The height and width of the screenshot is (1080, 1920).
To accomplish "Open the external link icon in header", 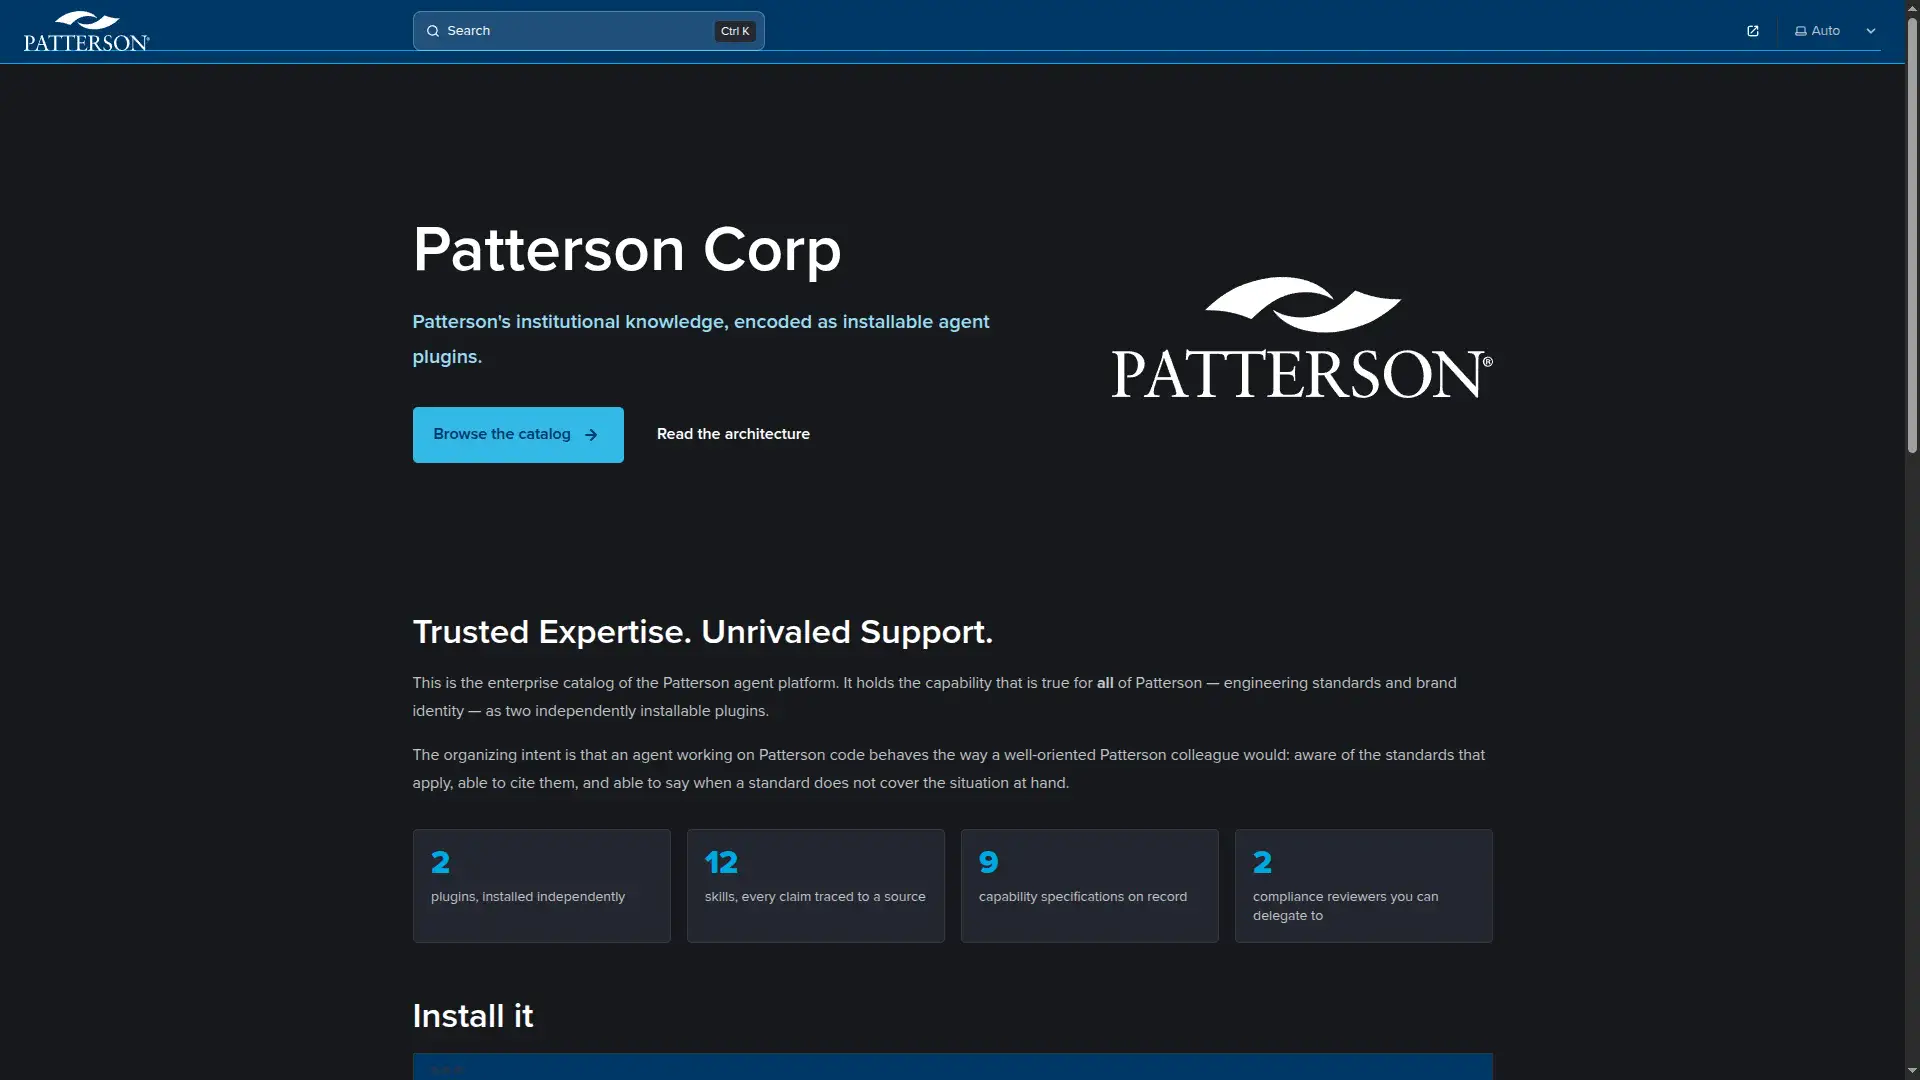I will tap(1753, 31).
